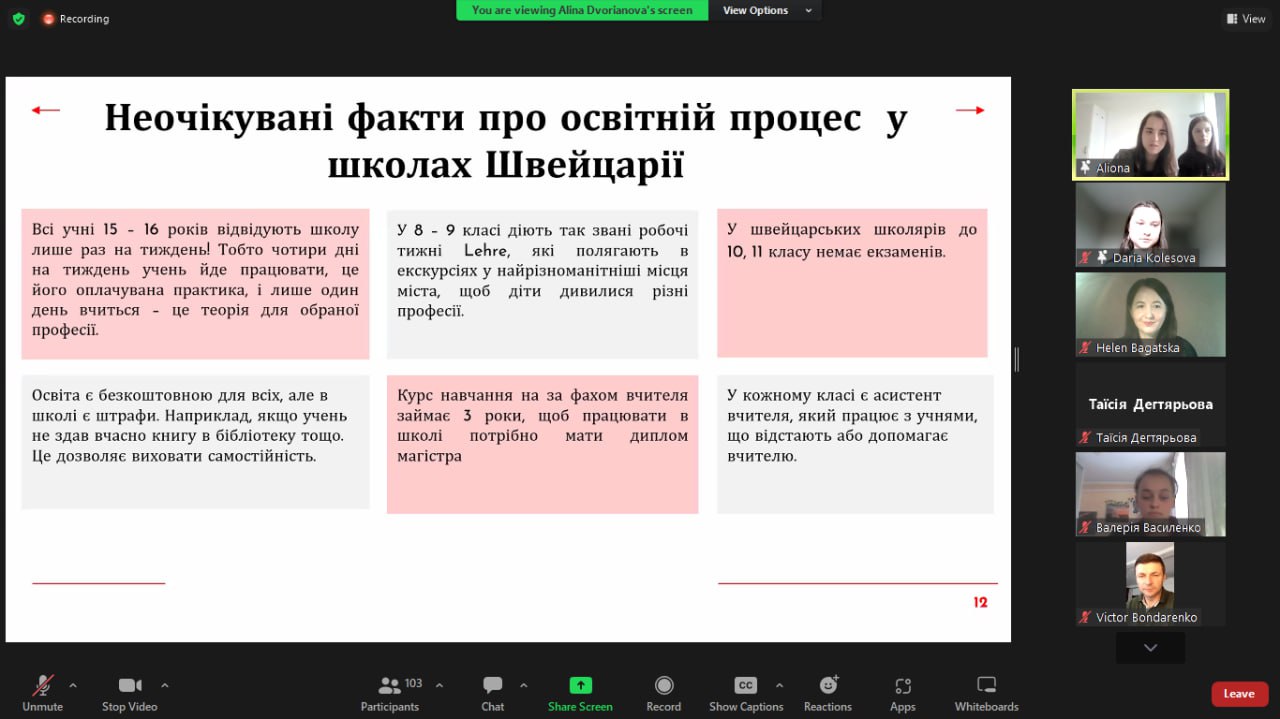Open the View layout menu
The height and width of the screenshot is (719, 1280).
tap(1246, 18)
